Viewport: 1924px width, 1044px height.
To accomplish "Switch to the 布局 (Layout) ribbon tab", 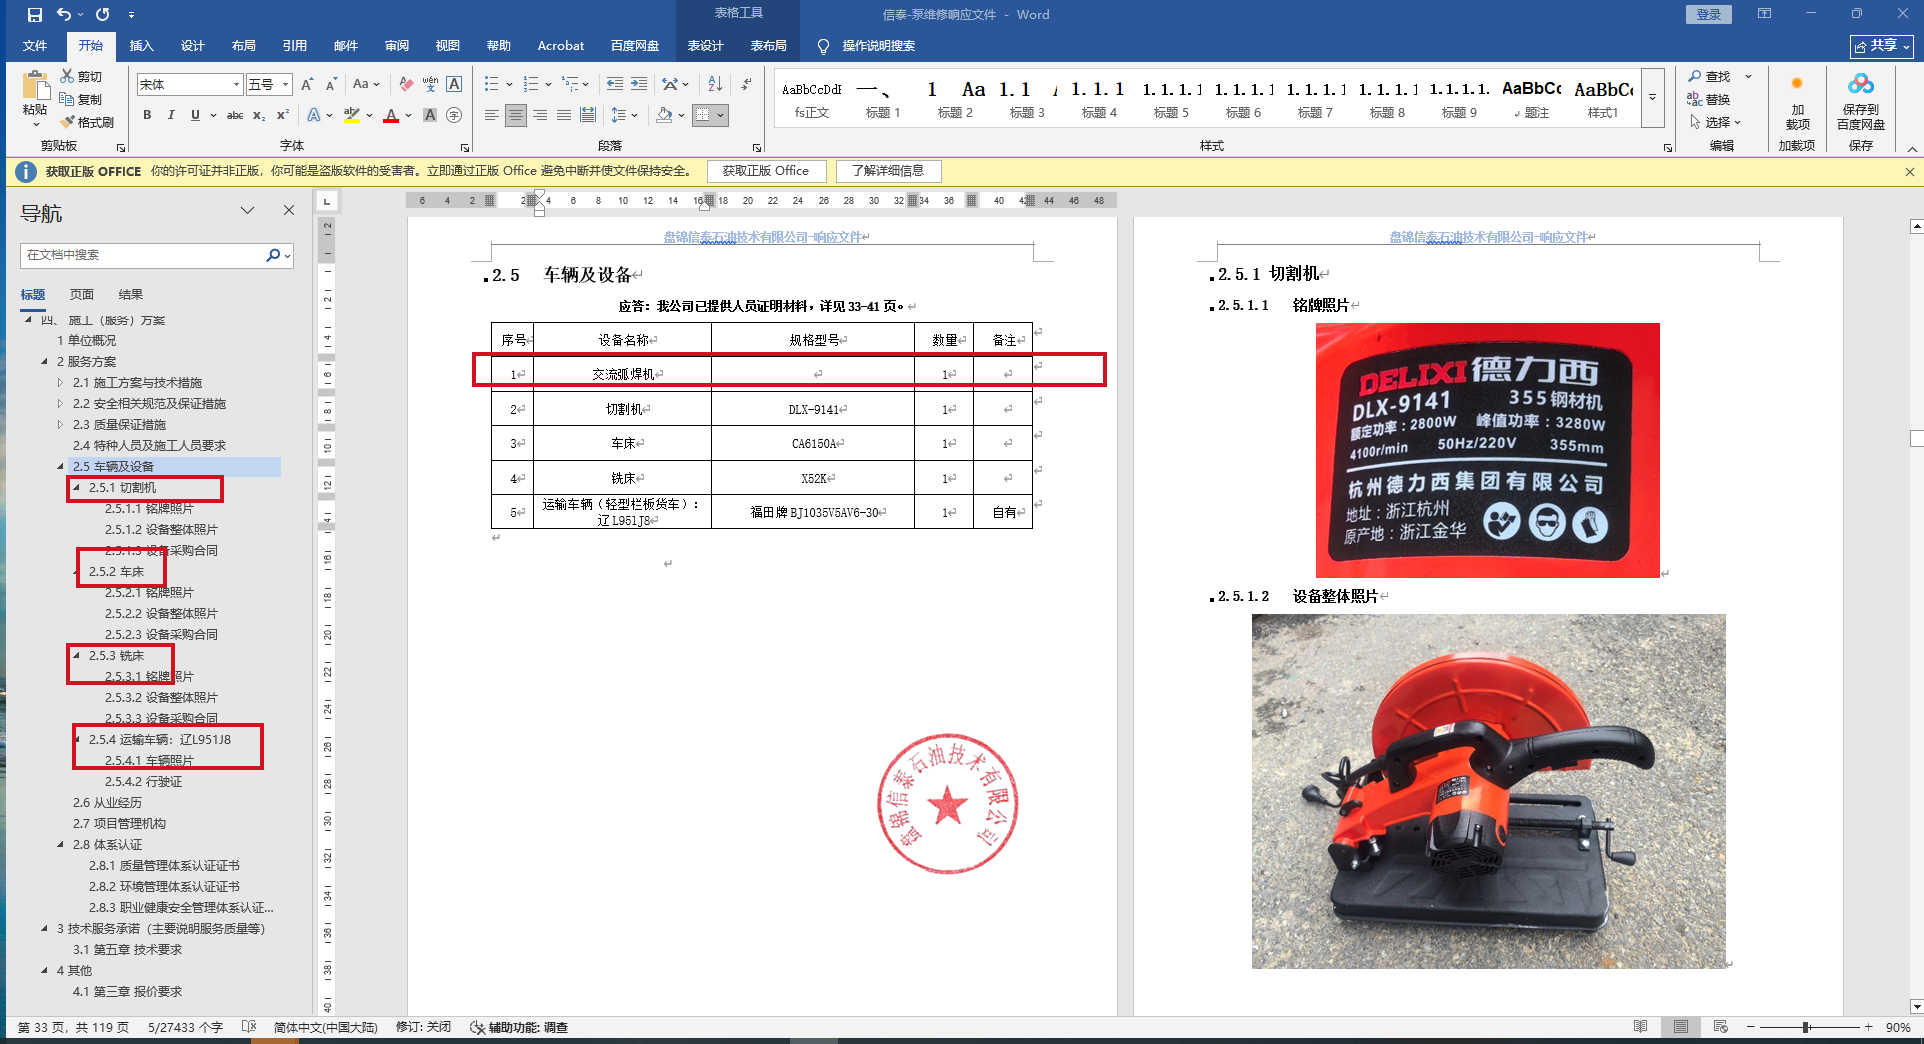I will point(244,46).
